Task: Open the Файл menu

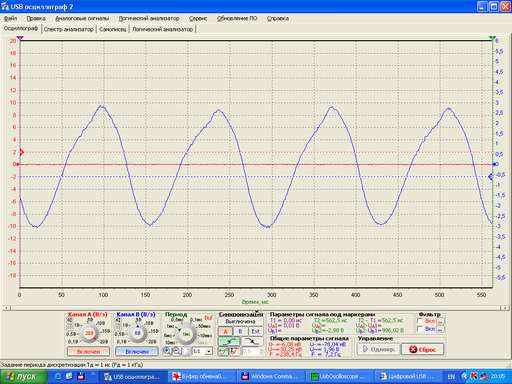Action: pos(10,19)
